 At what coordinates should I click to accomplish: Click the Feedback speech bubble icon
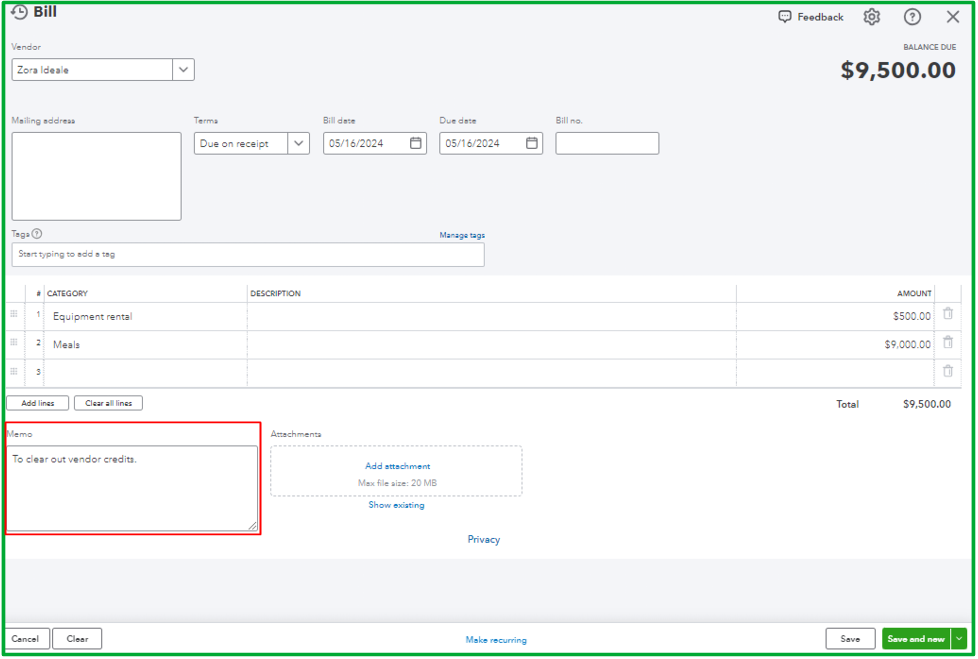click(785, 17)
